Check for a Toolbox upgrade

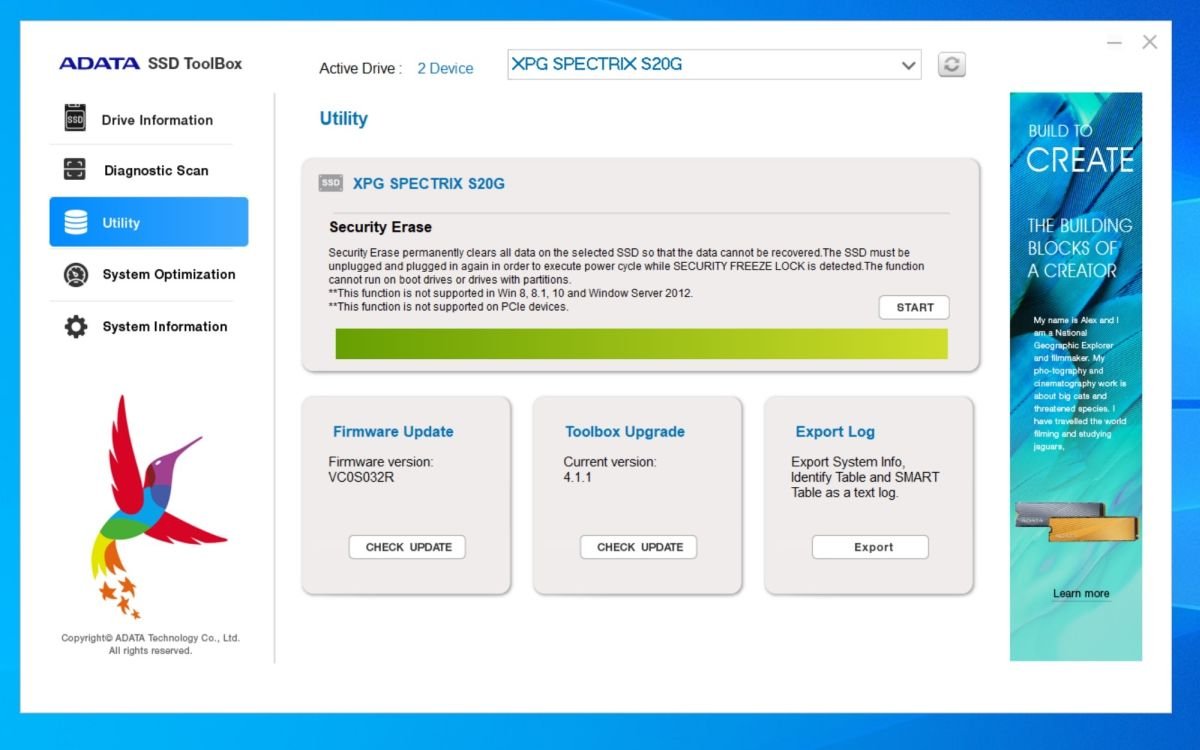[639, 547]
